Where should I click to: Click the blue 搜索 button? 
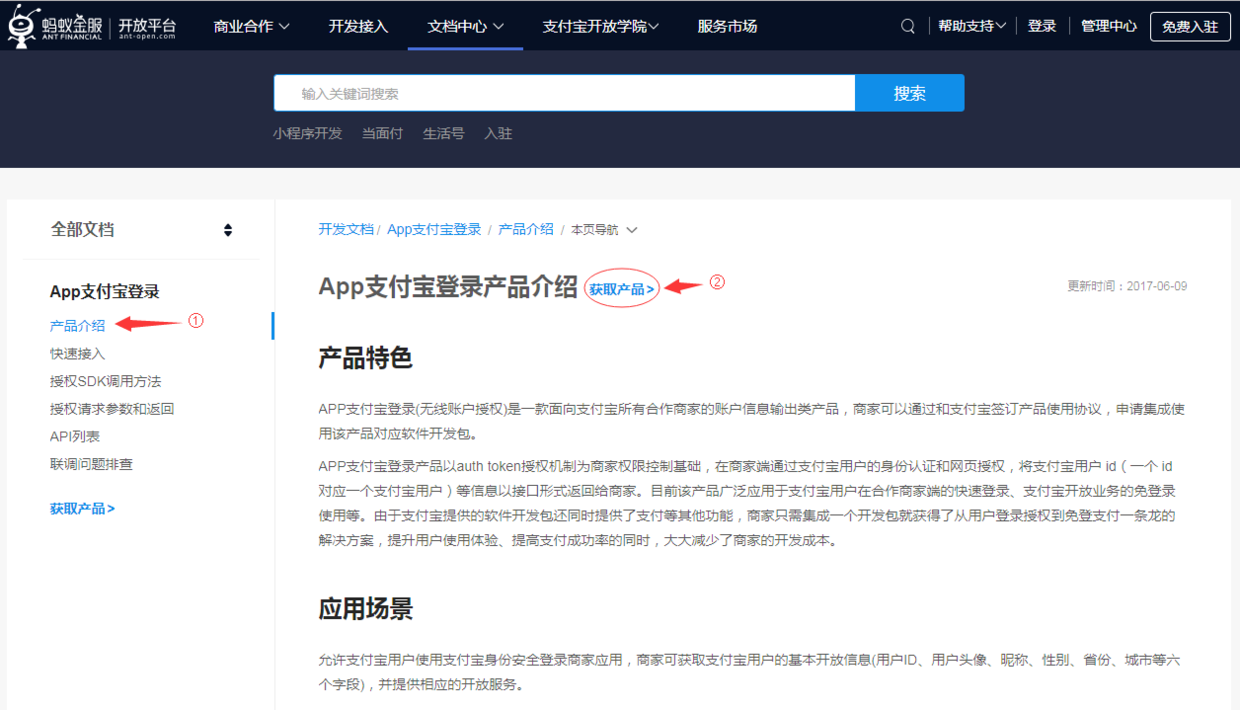point(910,93)
